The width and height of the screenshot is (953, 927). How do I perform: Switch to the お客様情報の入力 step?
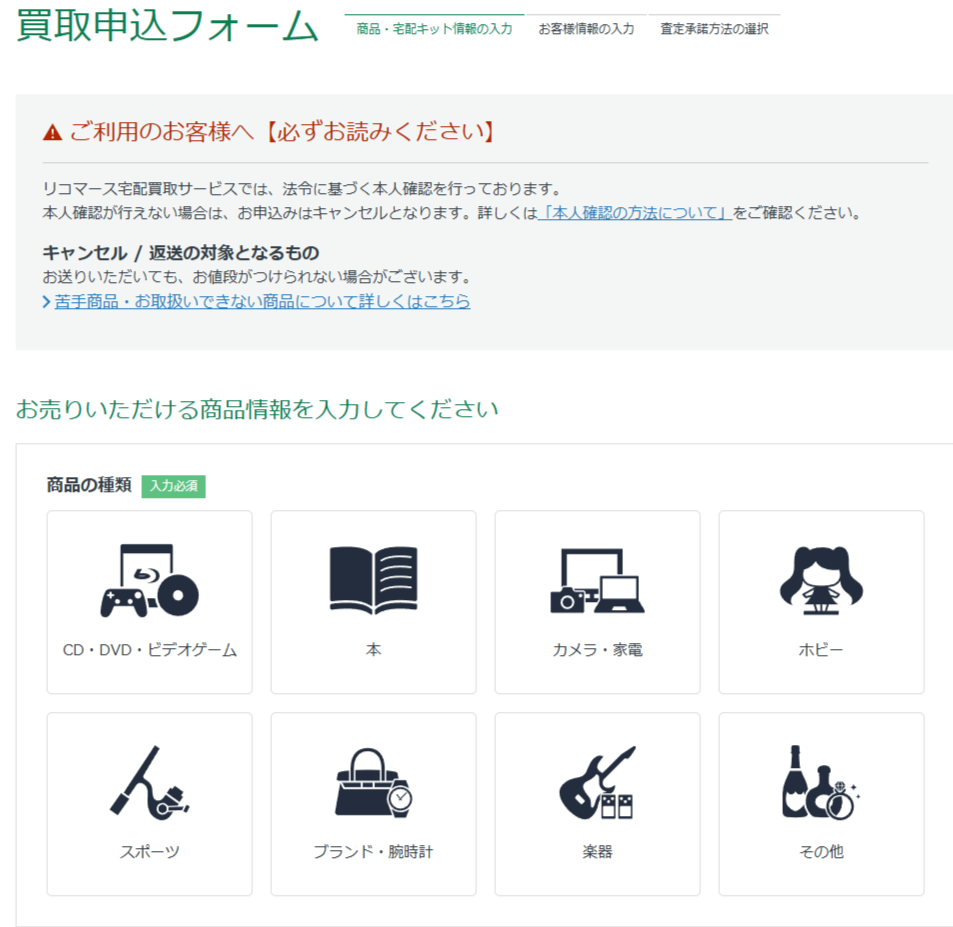[x=586, y=29]
